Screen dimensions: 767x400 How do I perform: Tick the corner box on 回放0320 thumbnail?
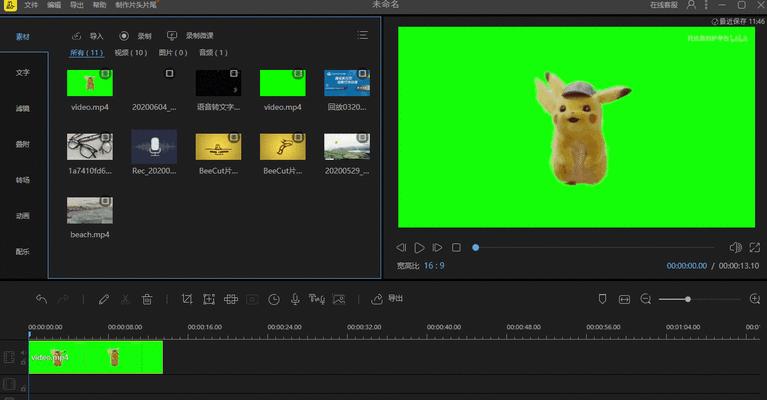click(x=362, y=73)
